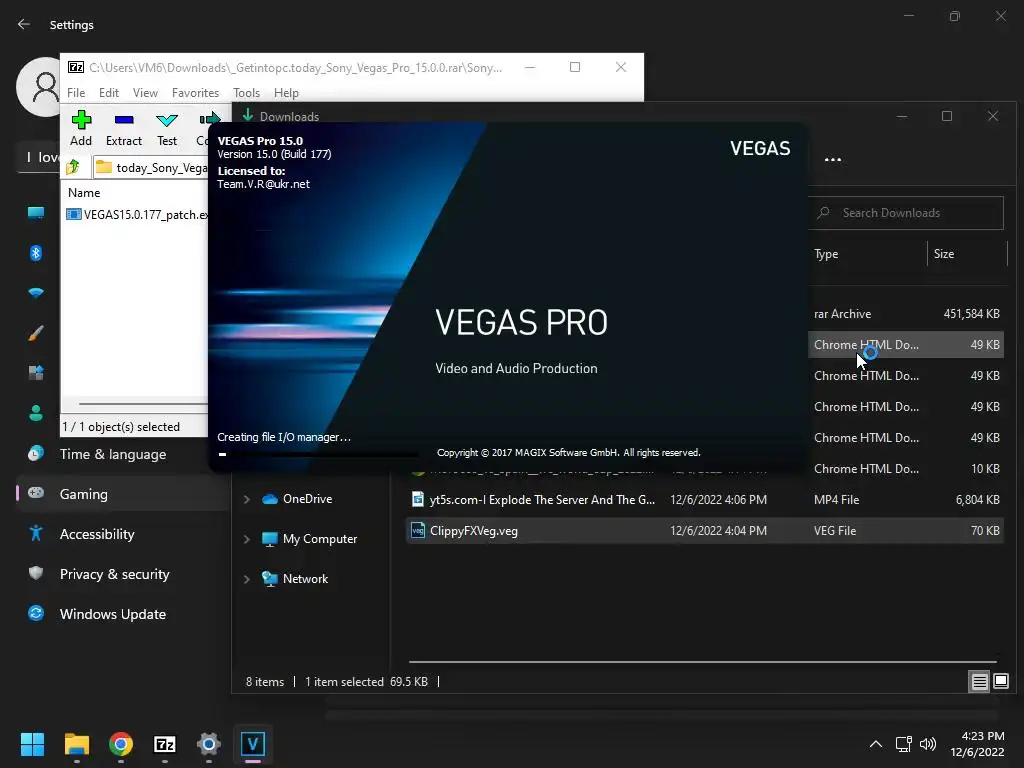This screenshot has height=768, width=1024.
Task: Switch to 7-Zip on the taskbar
Action: [x=165, y=744]
